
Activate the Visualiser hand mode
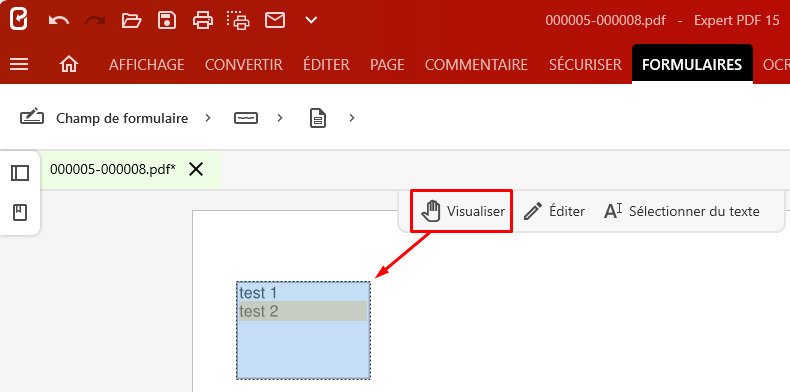pos(462,211)
